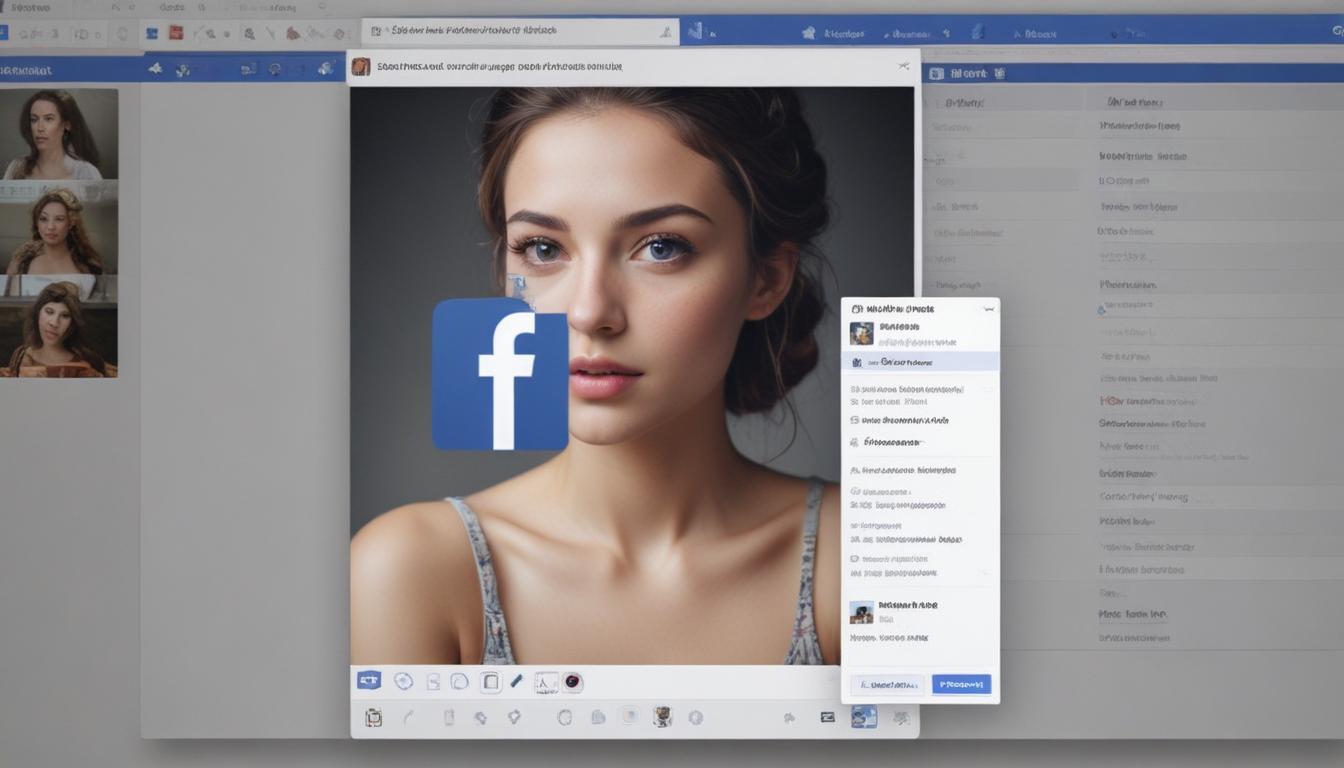Click the red record circle icon
Viewport: 1344px width, 768px height.
pos(573,682)
